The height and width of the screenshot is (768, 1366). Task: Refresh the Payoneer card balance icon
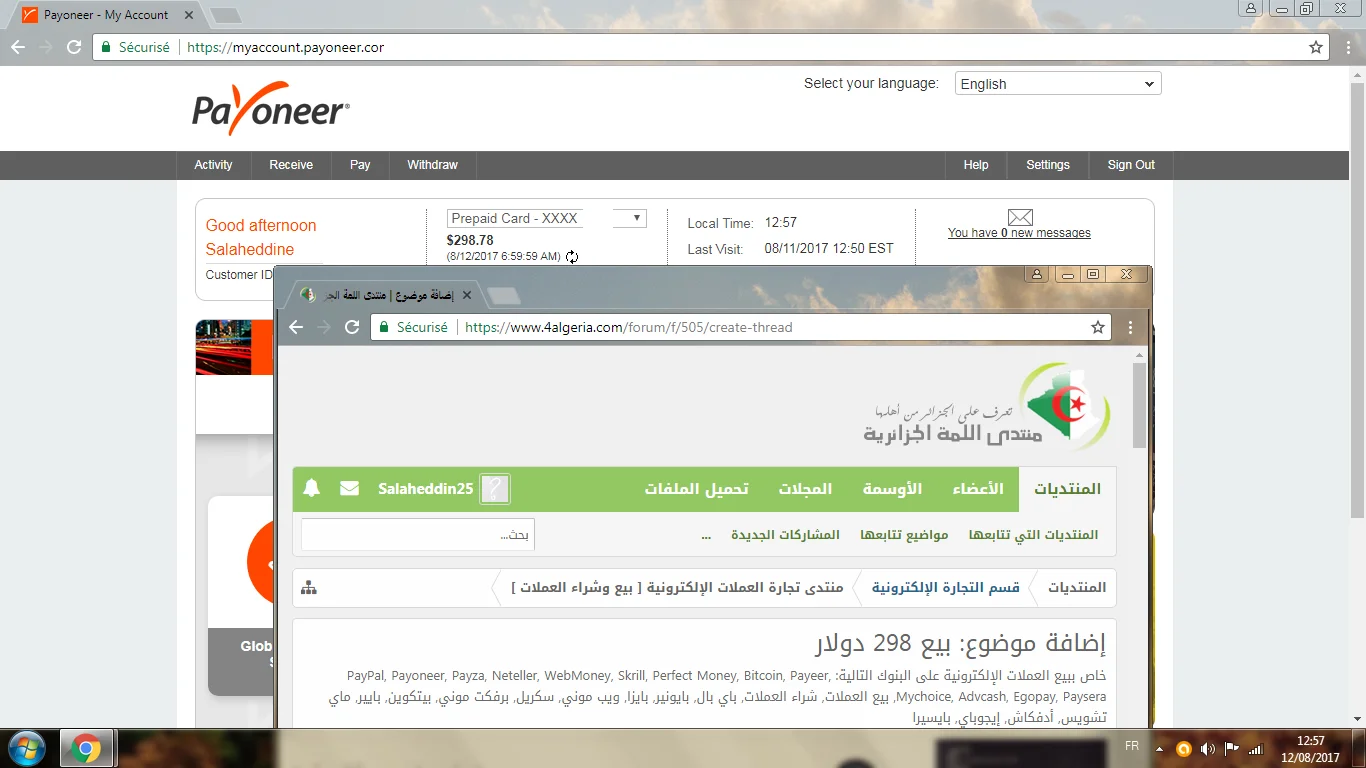pyautogui.click(x=572, y=257)
